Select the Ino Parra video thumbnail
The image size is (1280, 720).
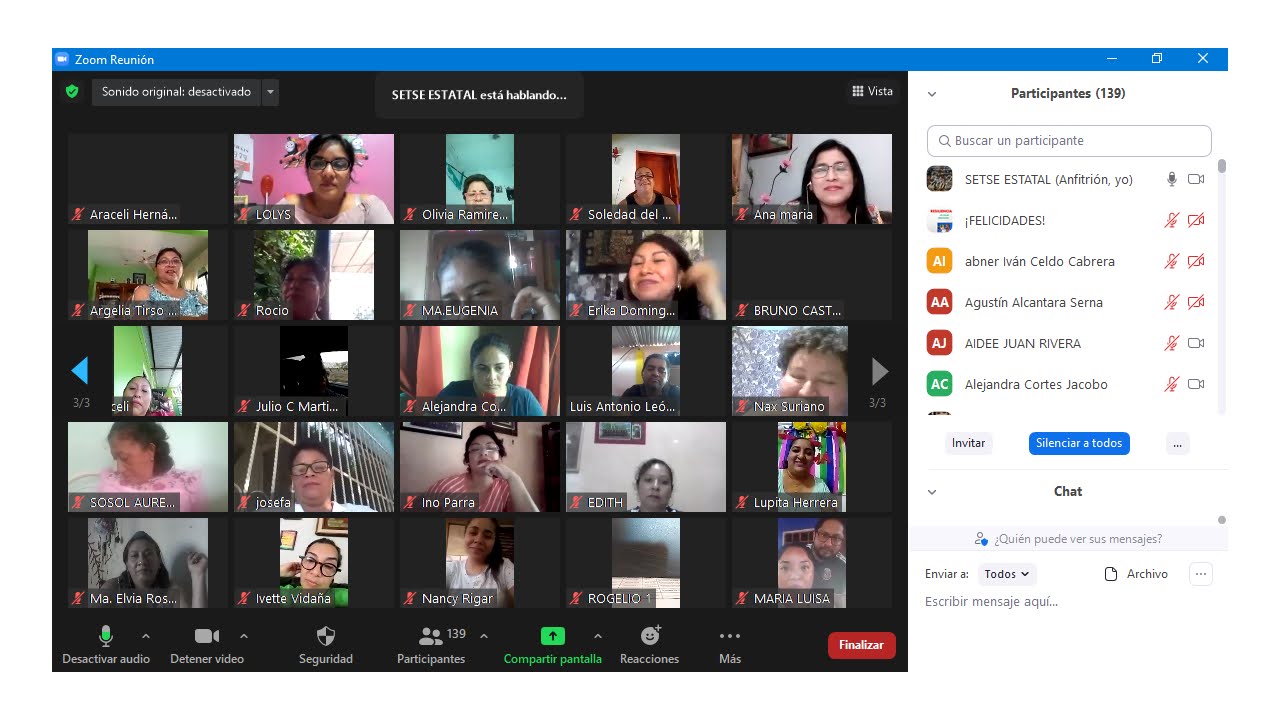point(480,467)
